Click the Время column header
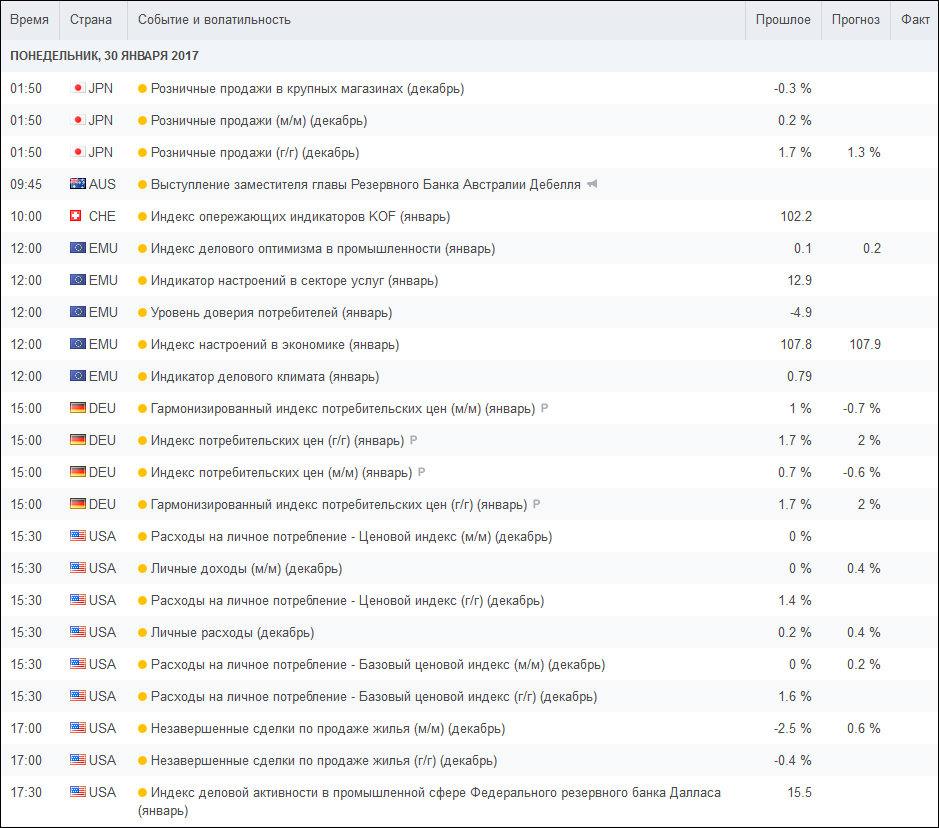The image size is (939, 828). [27, 20]
